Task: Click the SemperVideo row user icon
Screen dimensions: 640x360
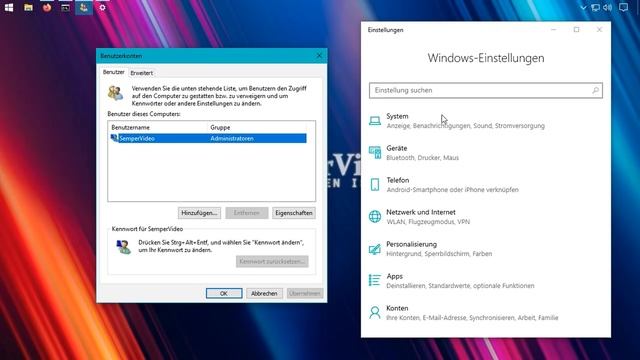Action: click(x=114, y=138)
